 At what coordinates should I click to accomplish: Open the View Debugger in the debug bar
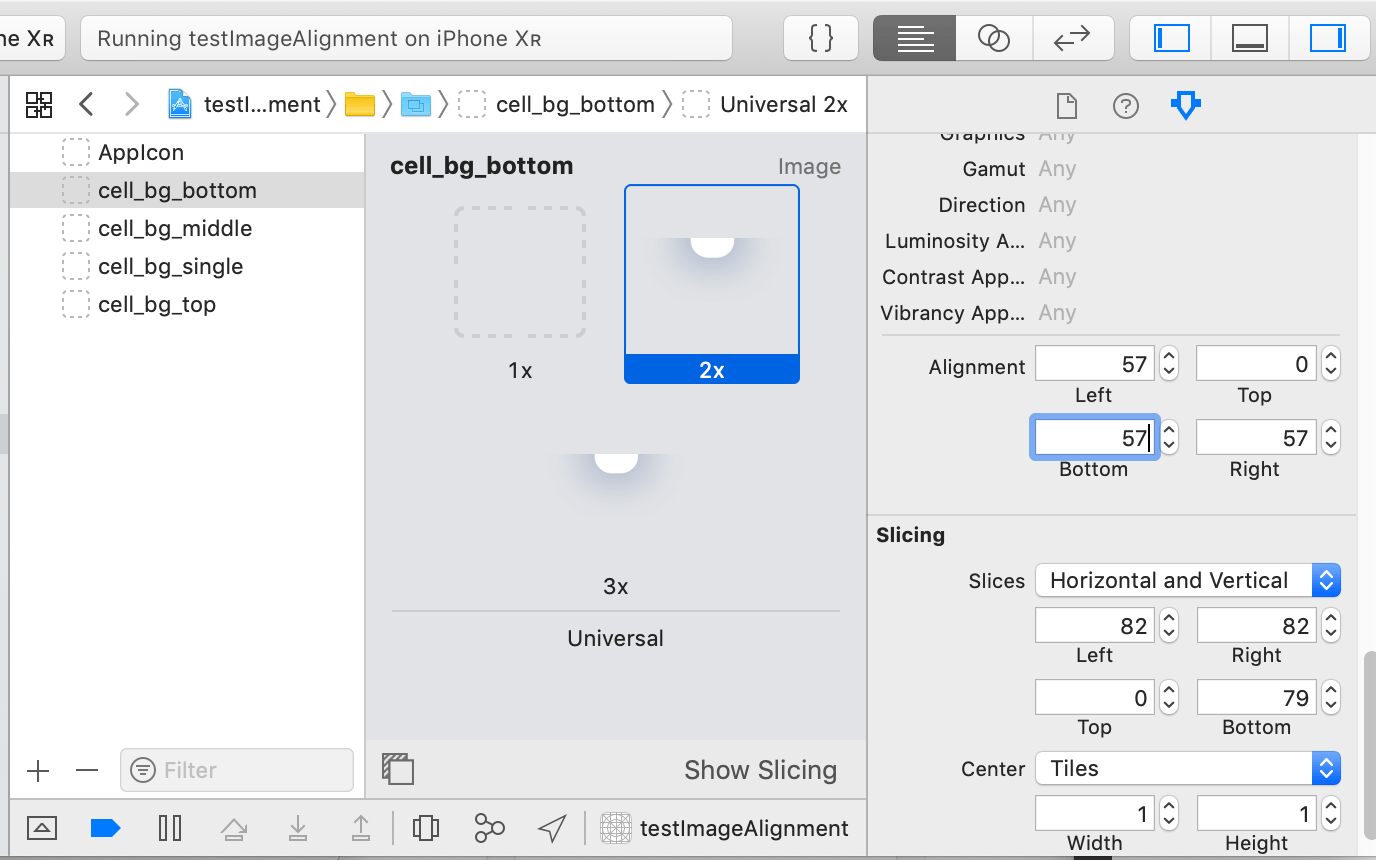pos(427,828)
